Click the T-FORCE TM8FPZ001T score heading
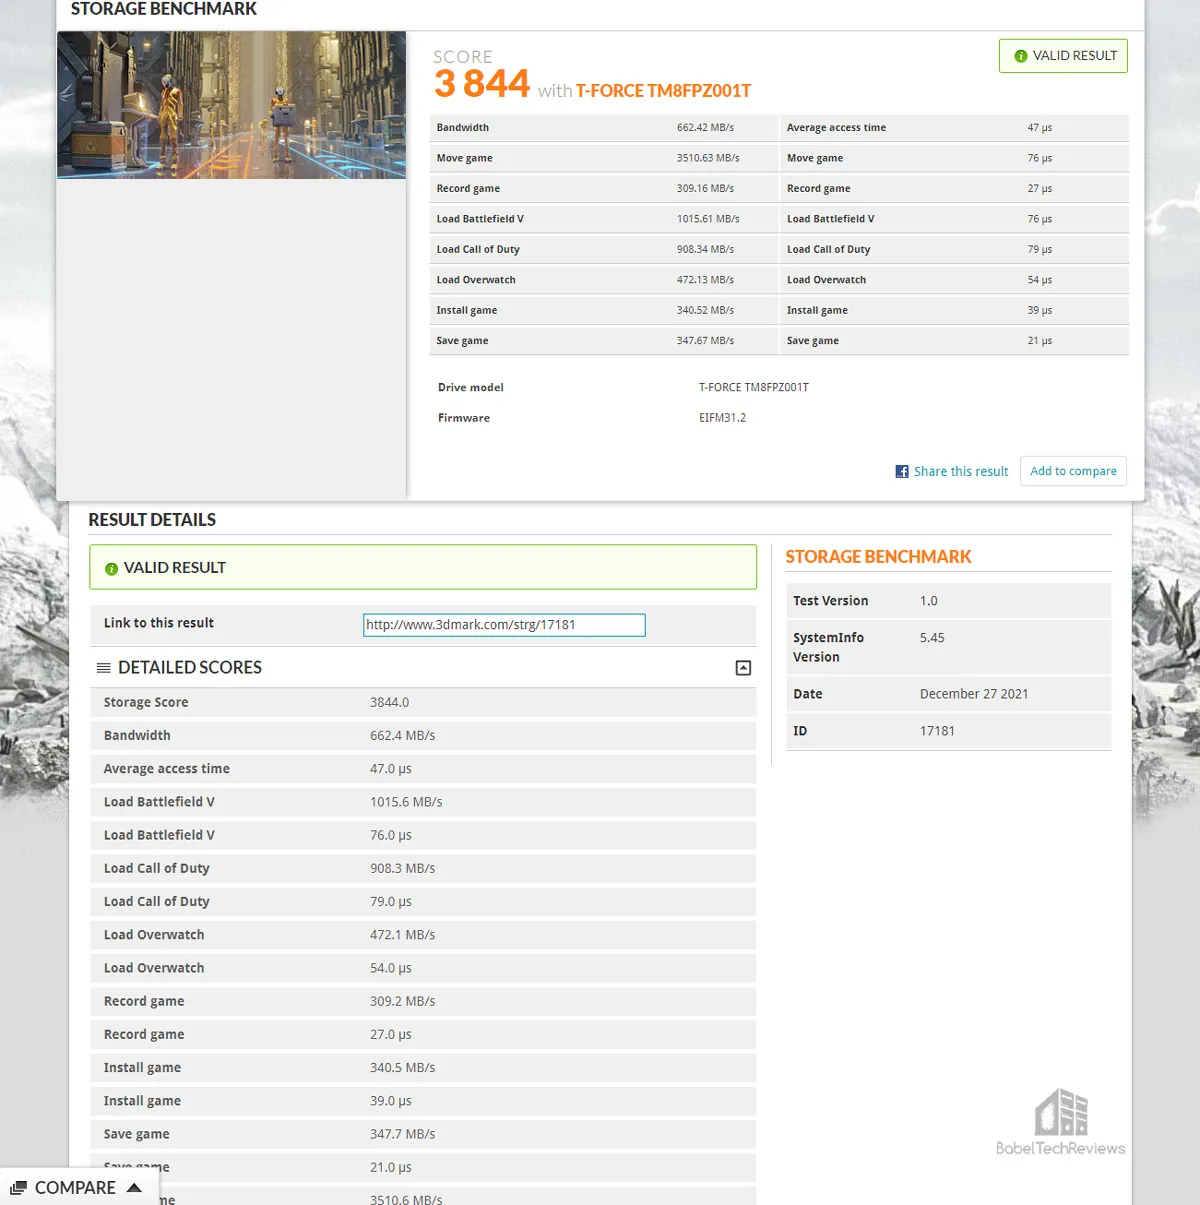Screen dimensions: 1200x1205 click(663, 91)
